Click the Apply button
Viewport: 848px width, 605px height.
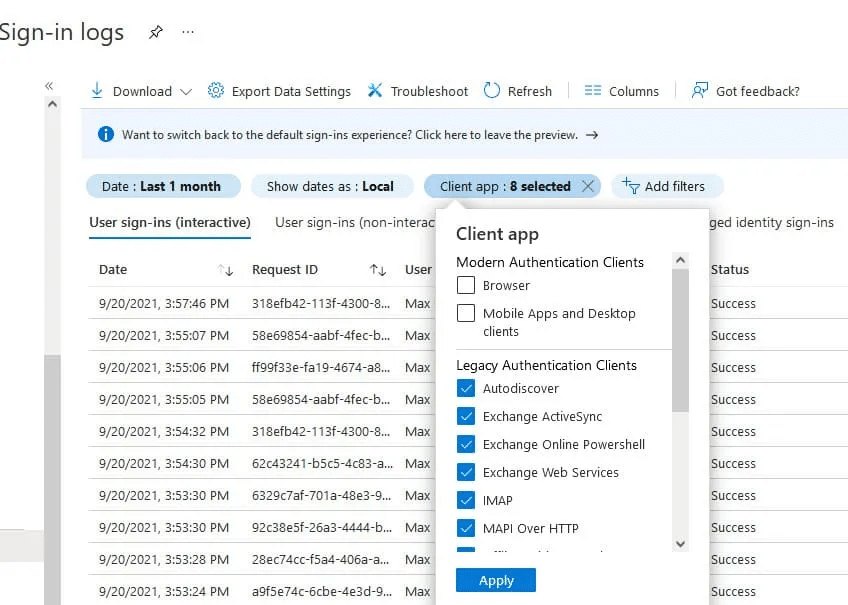[x=496, y=580]
